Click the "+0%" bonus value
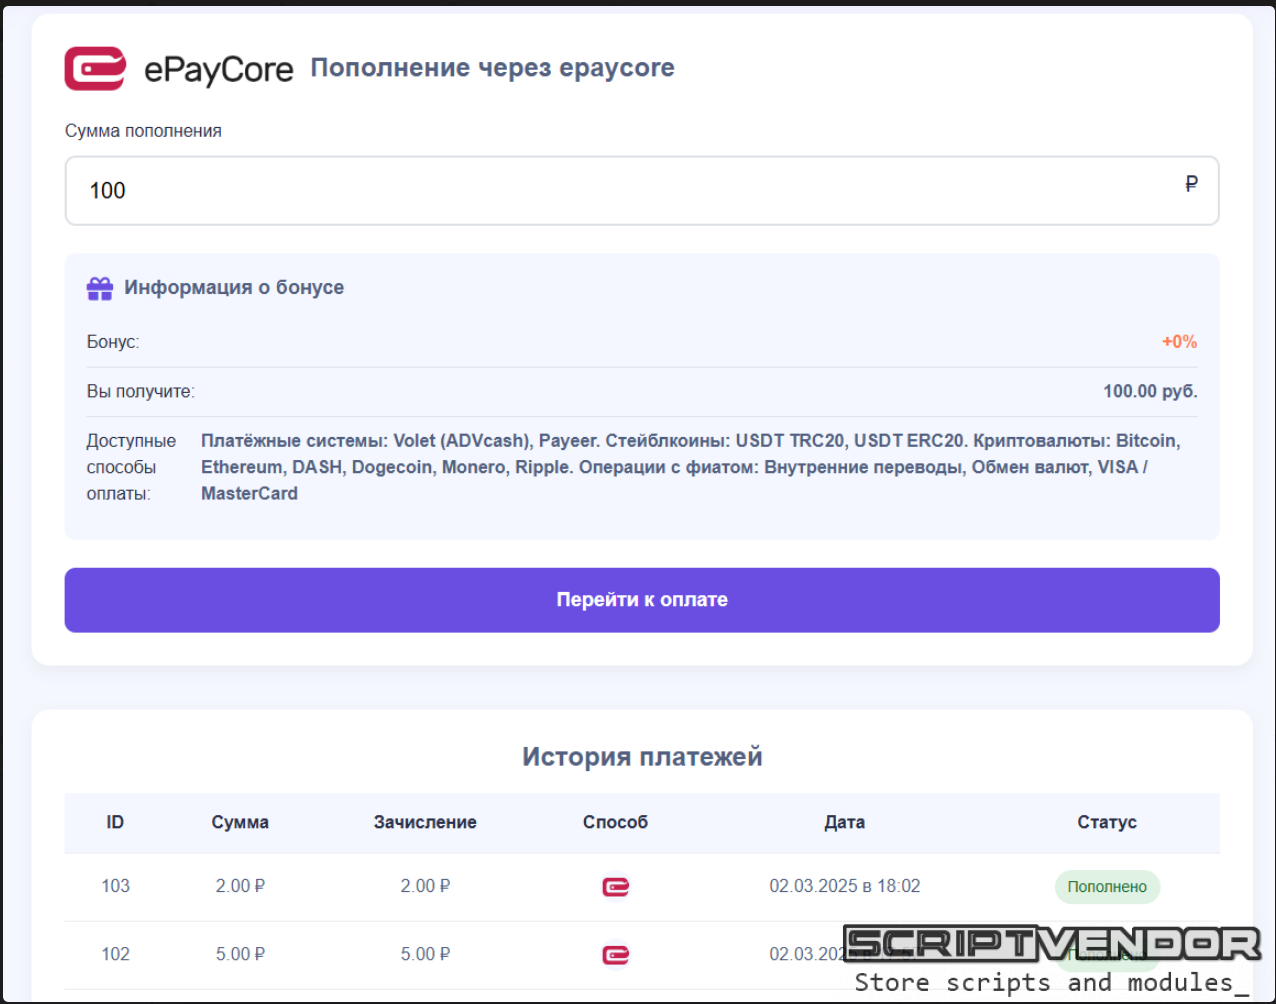The height and width of the screenshot is (1004, 1276). (x=1179, y=342)
